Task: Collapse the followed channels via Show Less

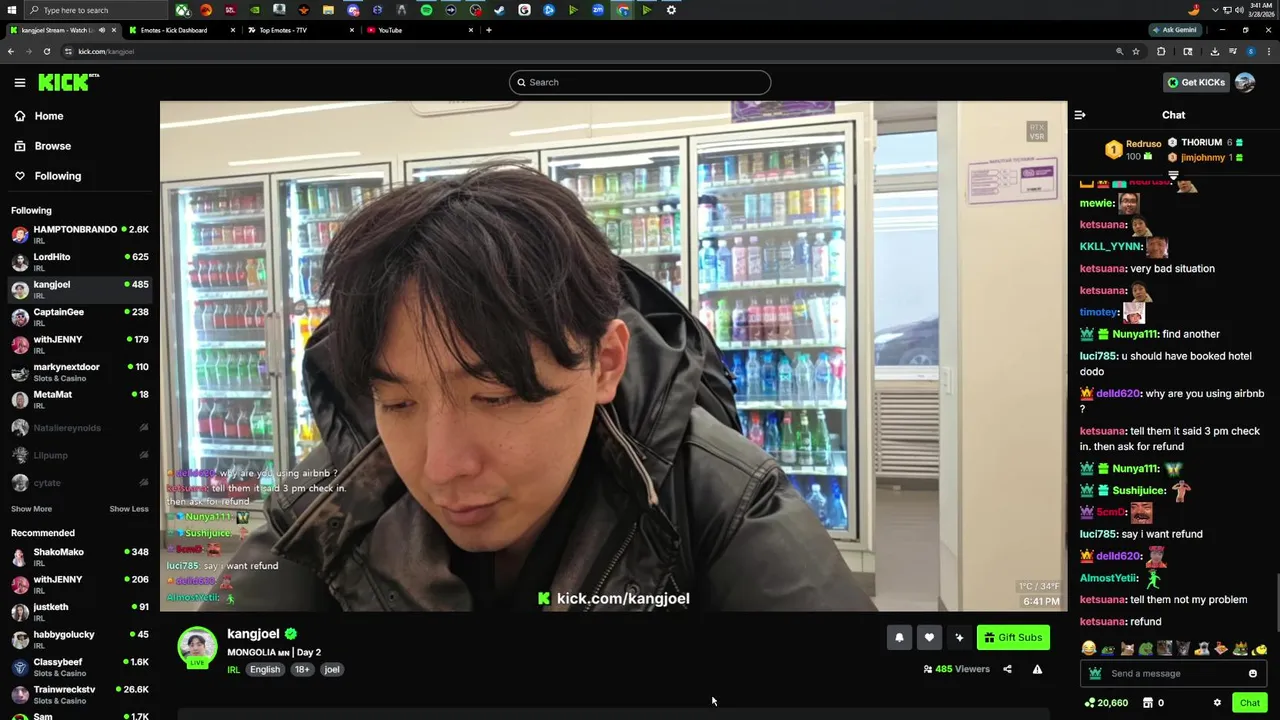Action: coord(128,509)
